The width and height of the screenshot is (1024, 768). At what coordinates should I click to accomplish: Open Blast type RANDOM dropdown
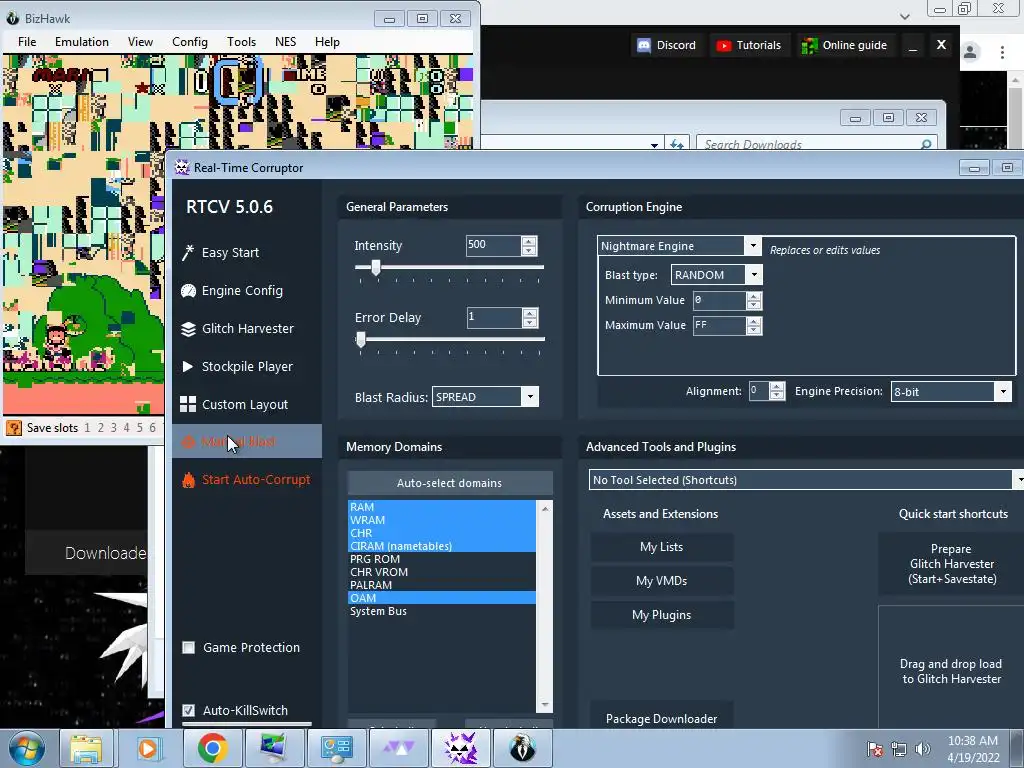click(x=754, y=274)
